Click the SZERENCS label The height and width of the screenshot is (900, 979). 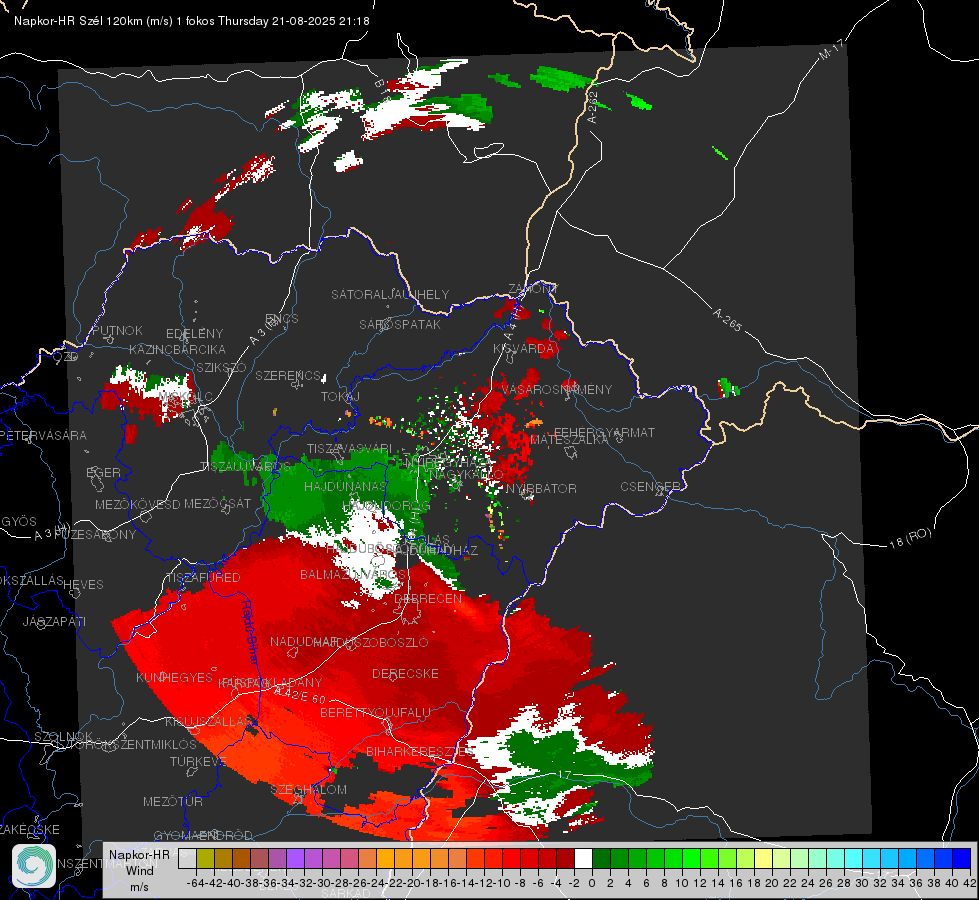tap(288, 375)
